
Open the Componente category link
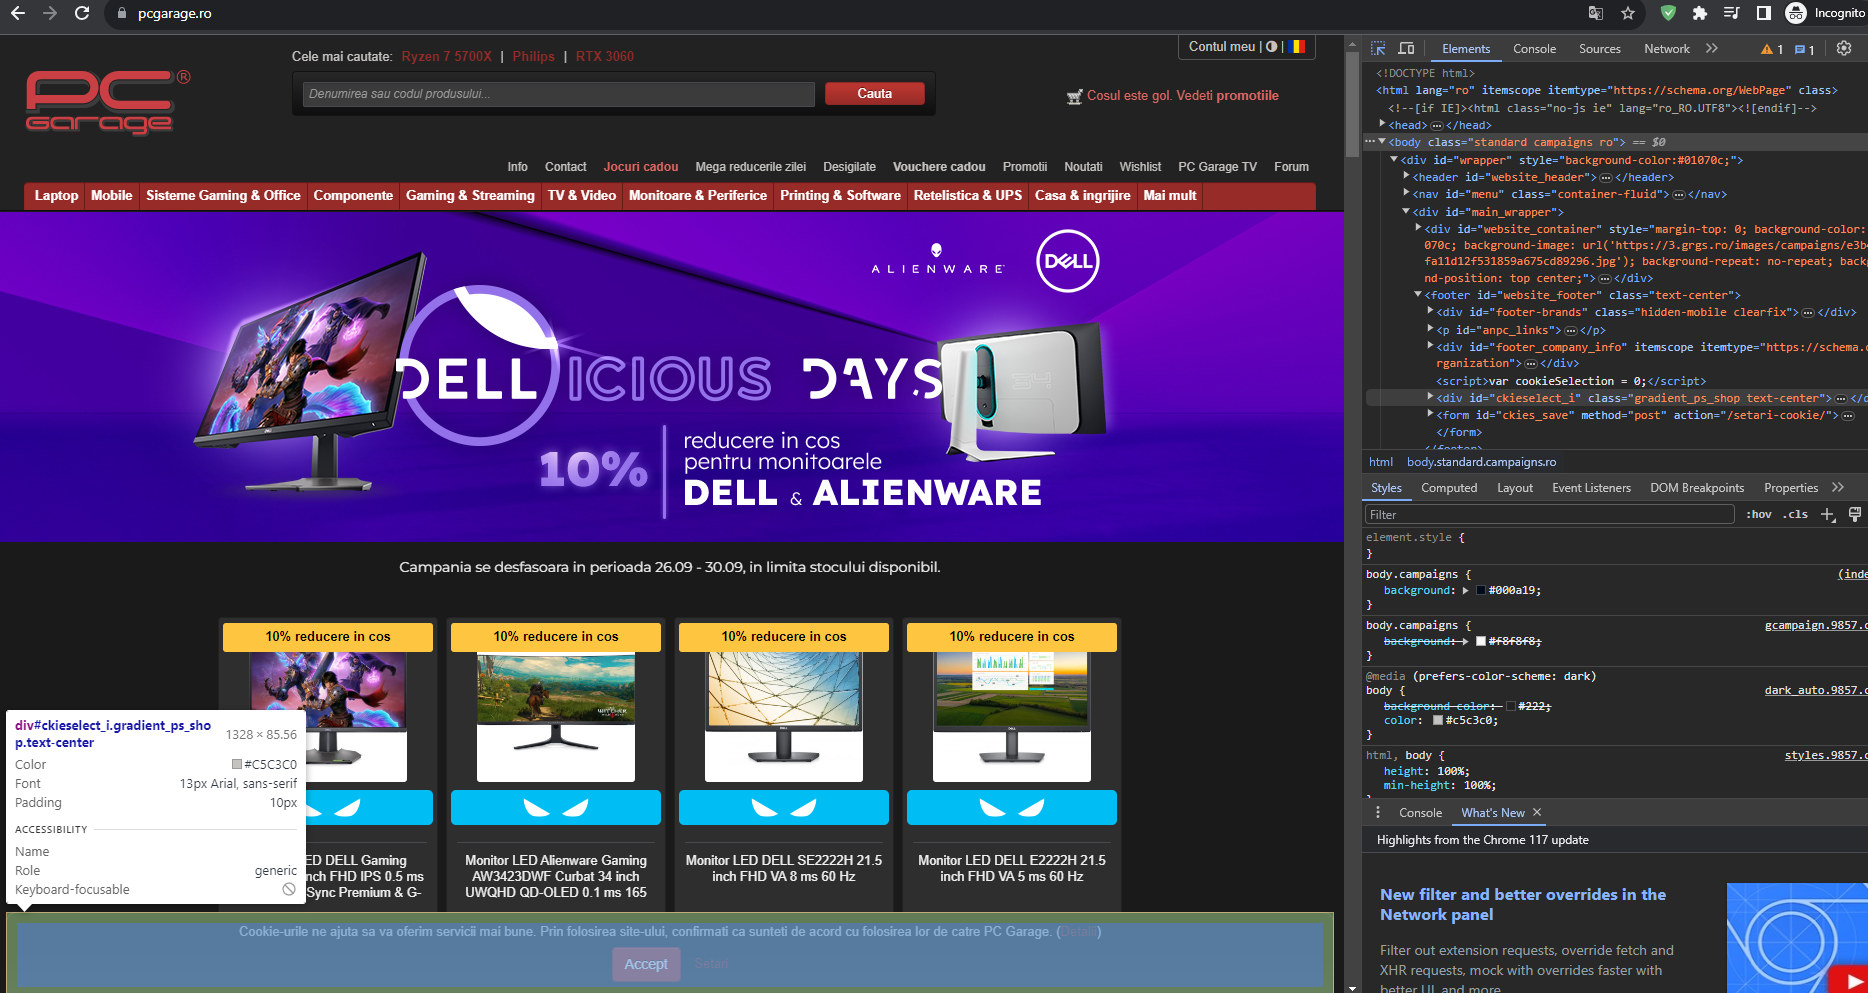(x=353, y=196)
